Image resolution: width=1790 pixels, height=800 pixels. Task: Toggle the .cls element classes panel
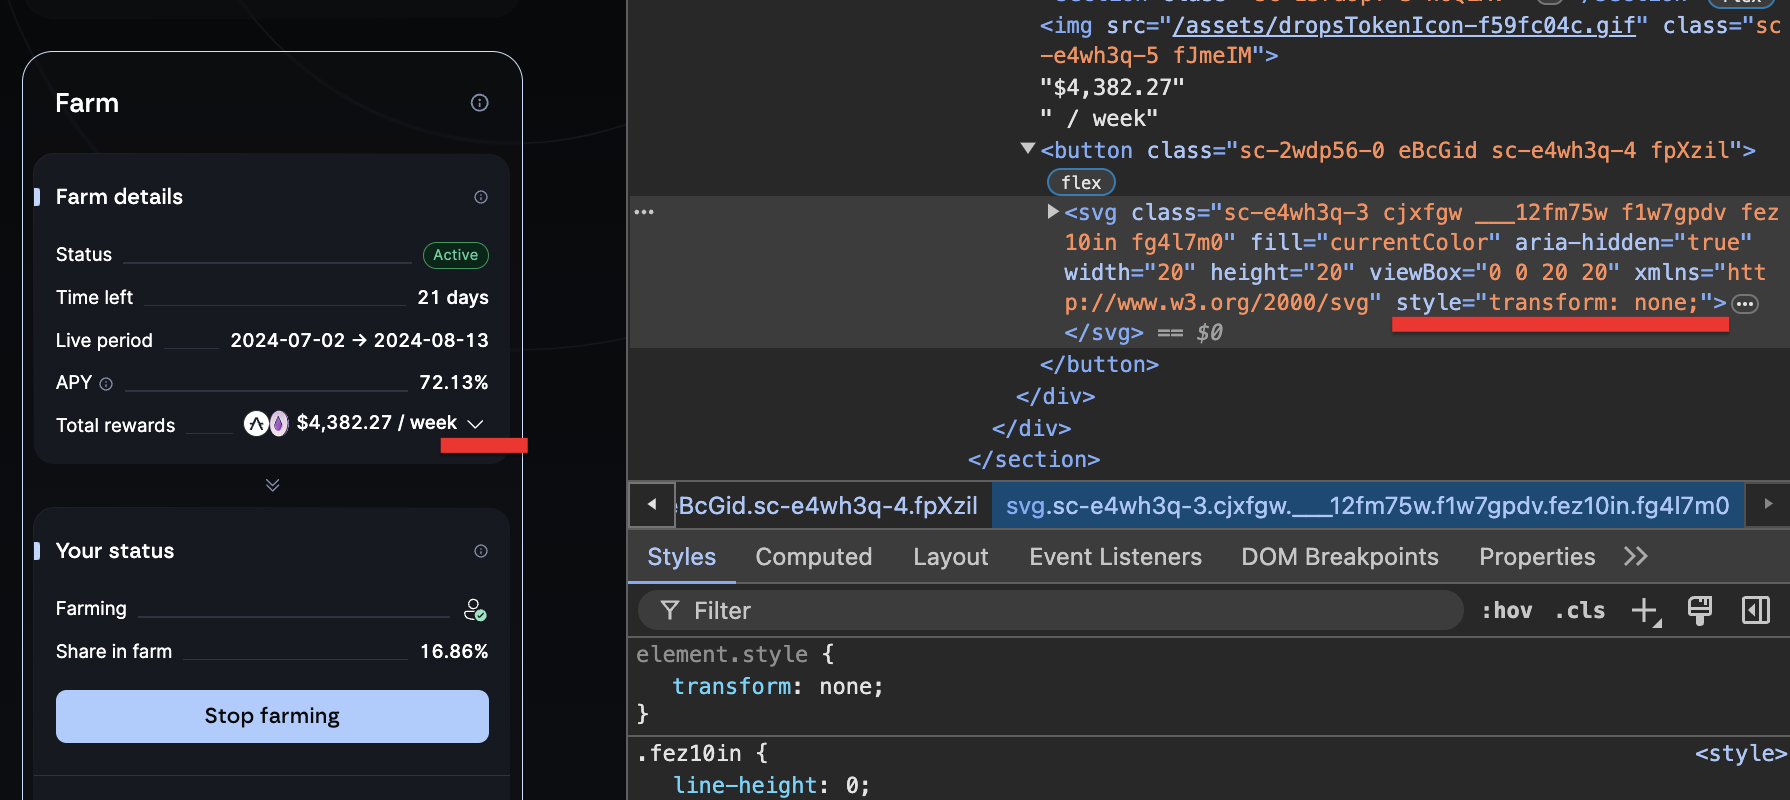pos(1580,611)
